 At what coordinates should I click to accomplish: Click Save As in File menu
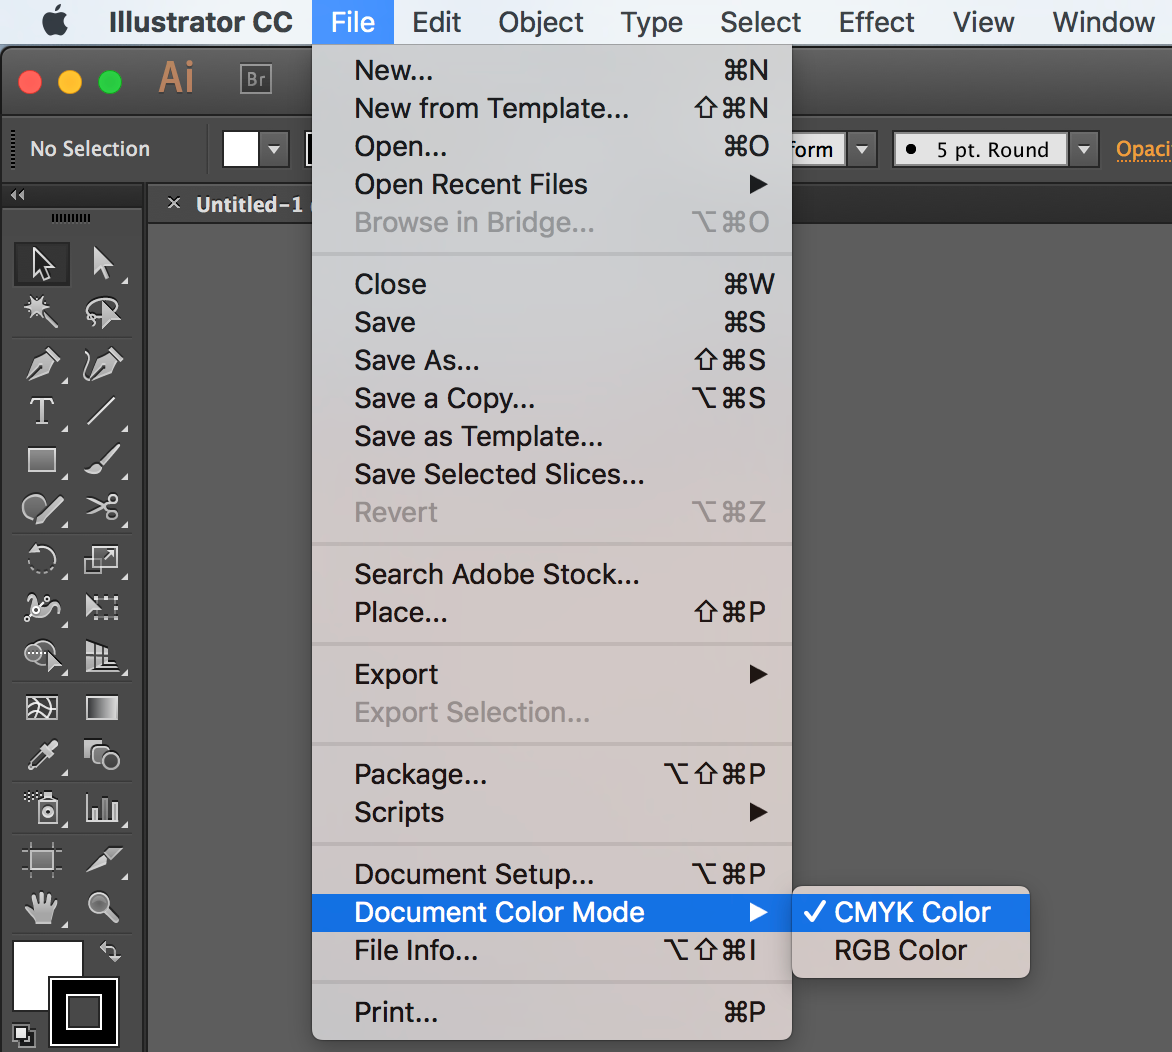pos(416,360)
